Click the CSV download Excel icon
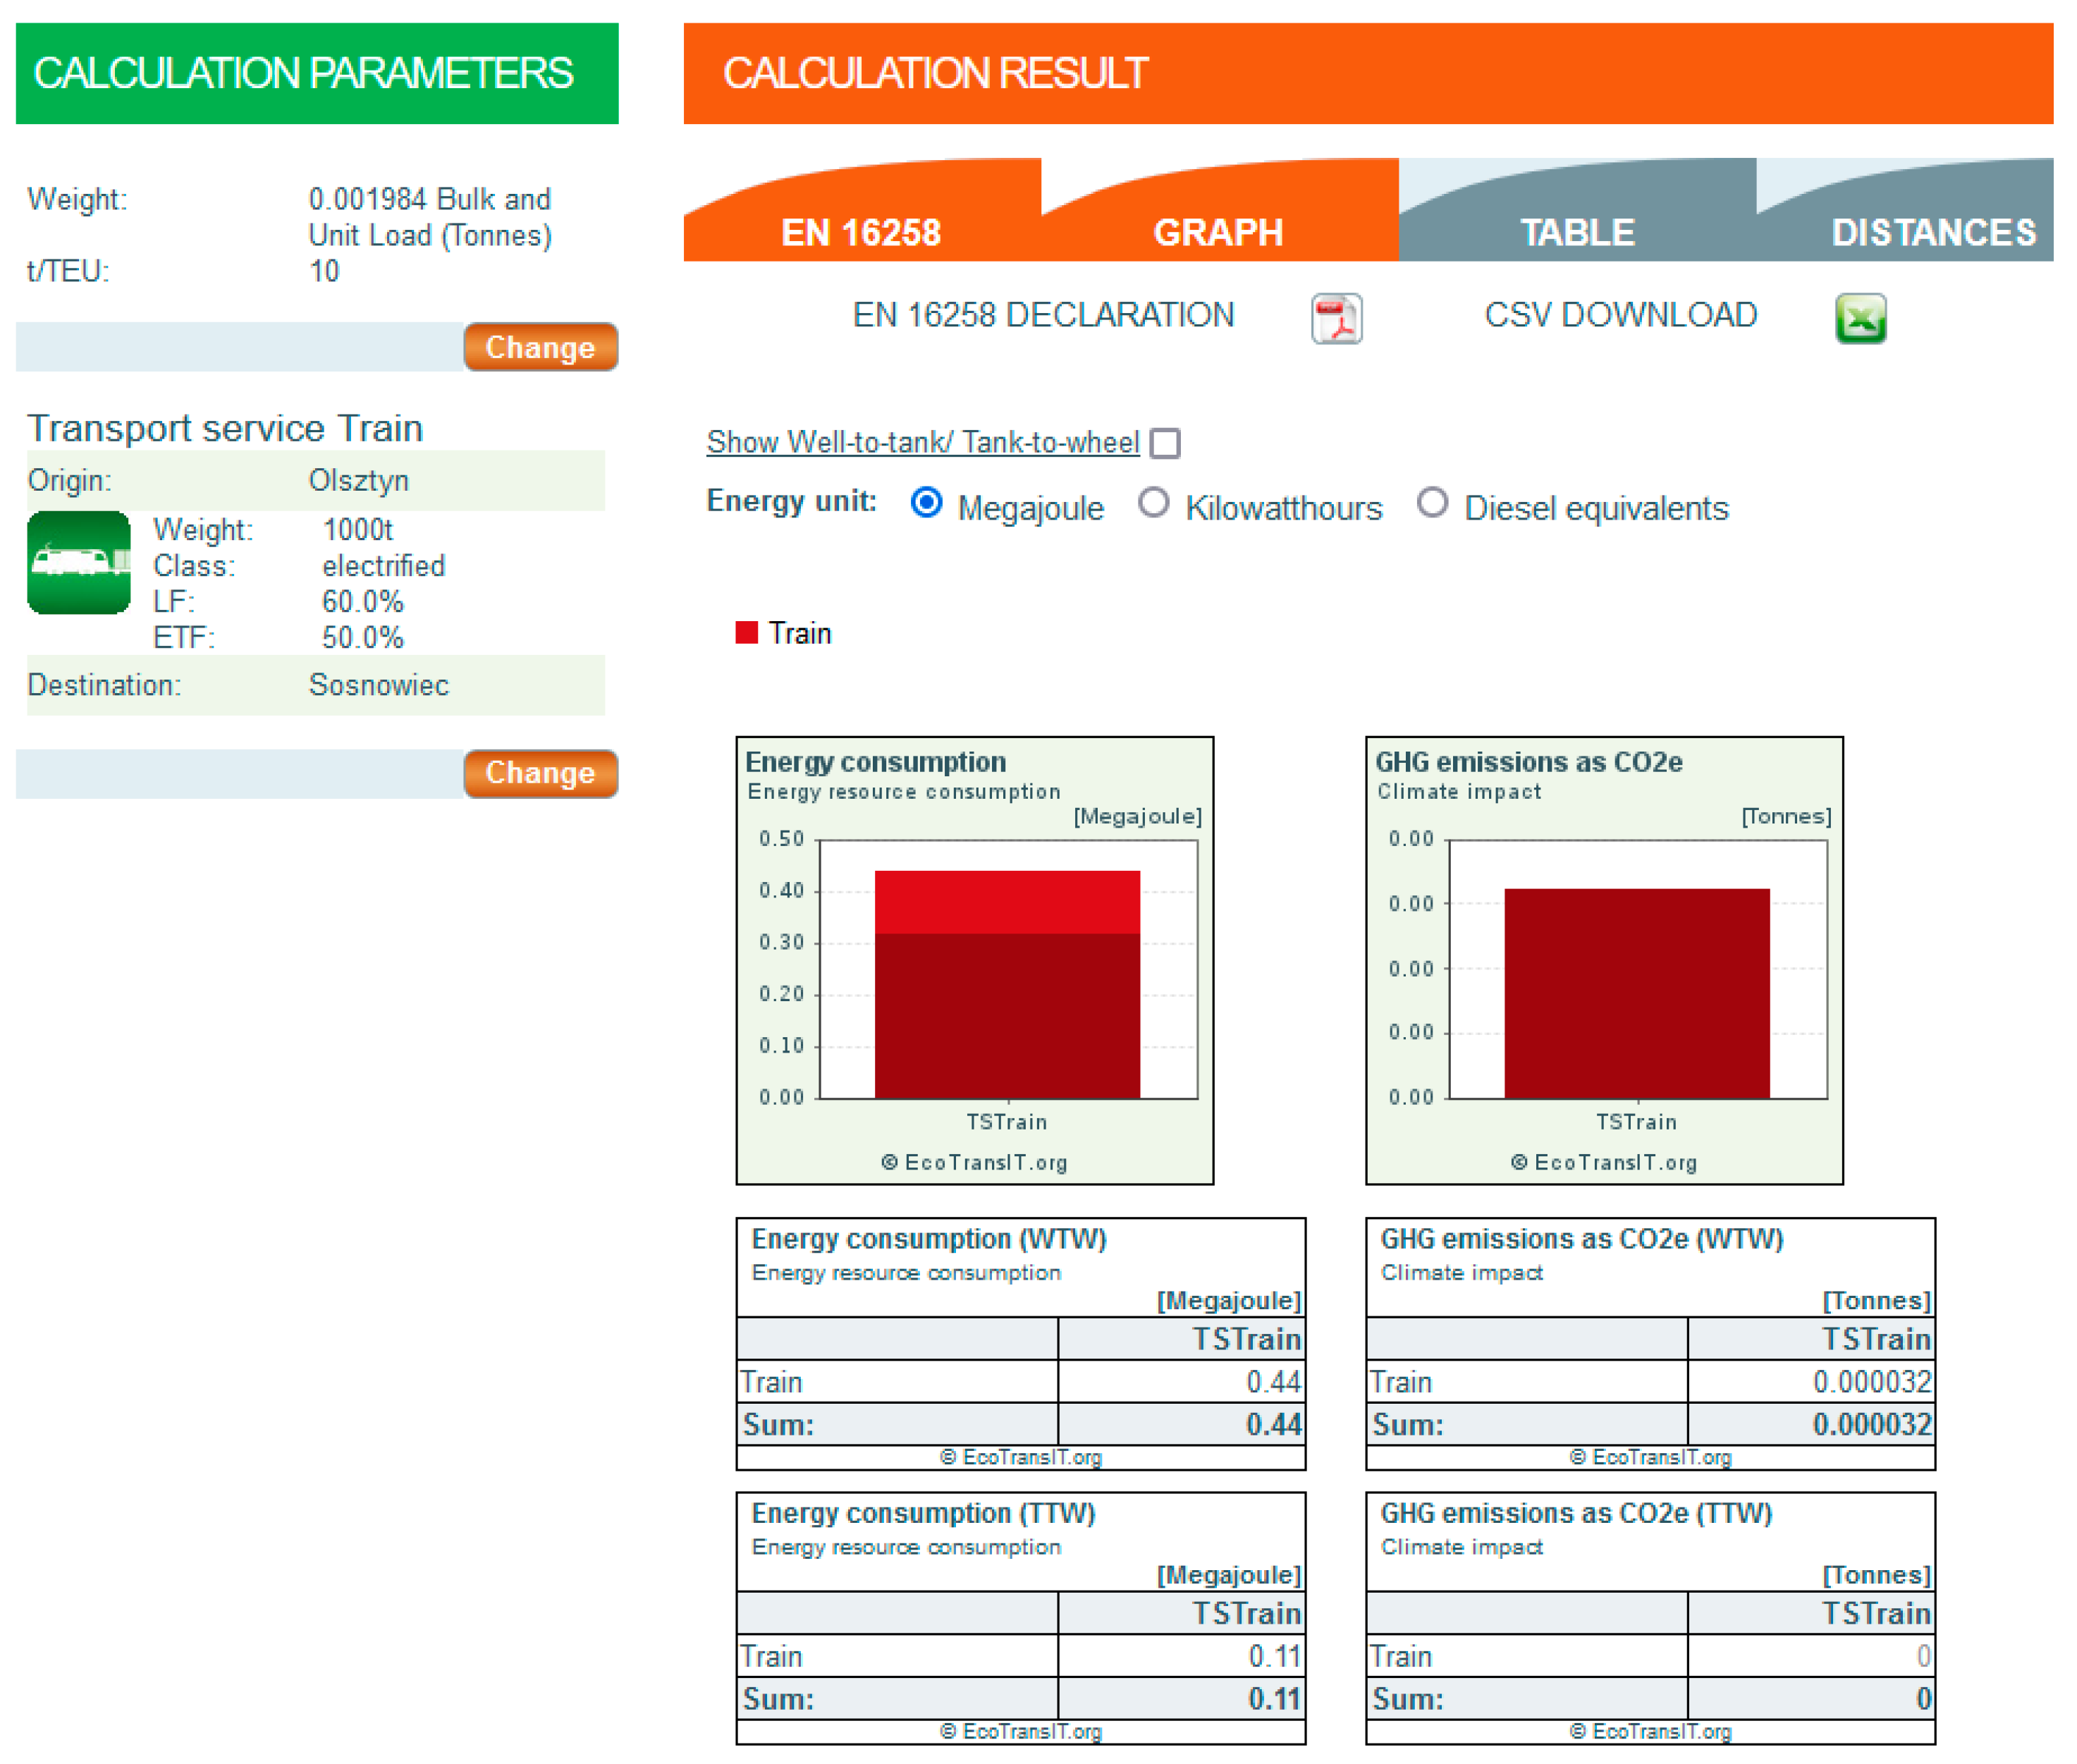This screenshot has width=2077, height=1764. (1860, 319)
